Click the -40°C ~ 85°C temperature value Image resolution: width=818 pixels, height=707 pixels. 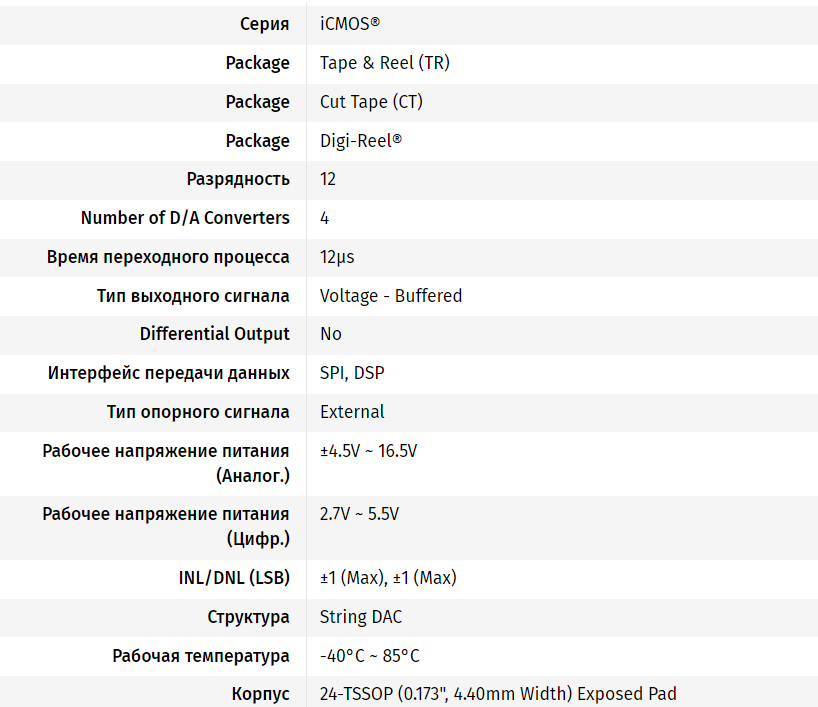click(x=369, y=656)
